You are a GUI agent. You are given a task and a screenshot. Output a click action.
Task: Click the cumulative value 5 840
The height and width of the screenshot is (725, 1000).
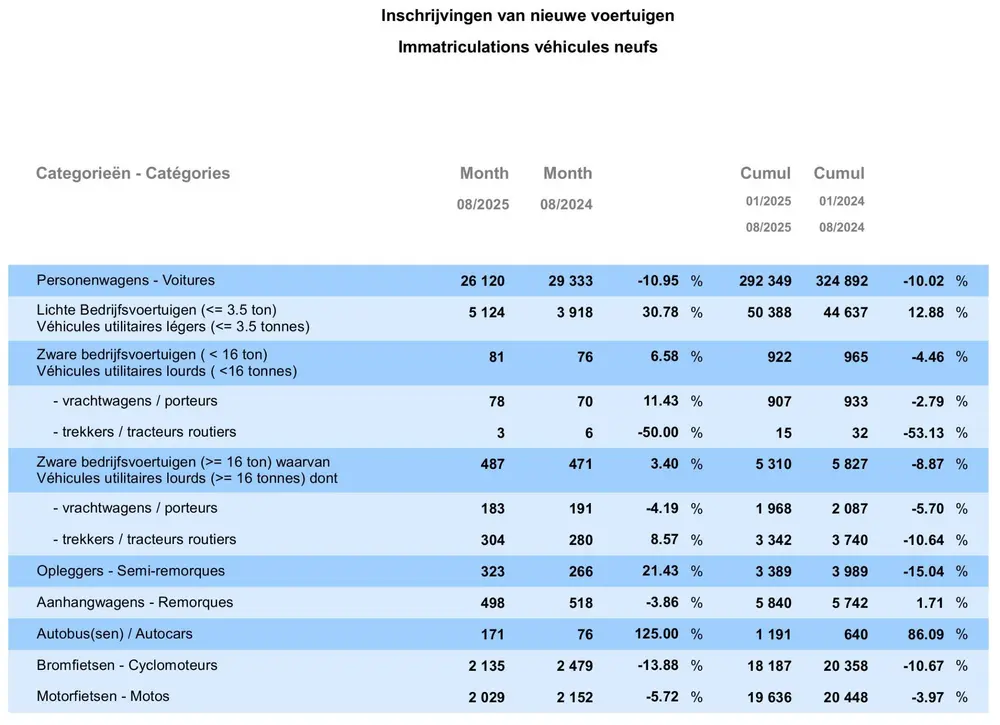coord(774,603)
